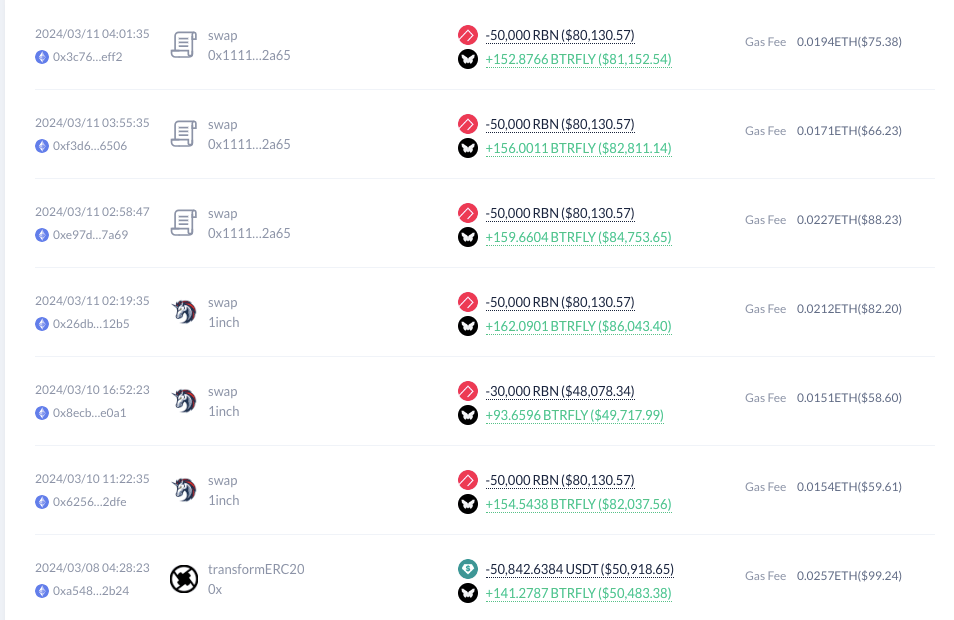
Task: Open transaction hash 0xa548...2b24
Action: 91,591
